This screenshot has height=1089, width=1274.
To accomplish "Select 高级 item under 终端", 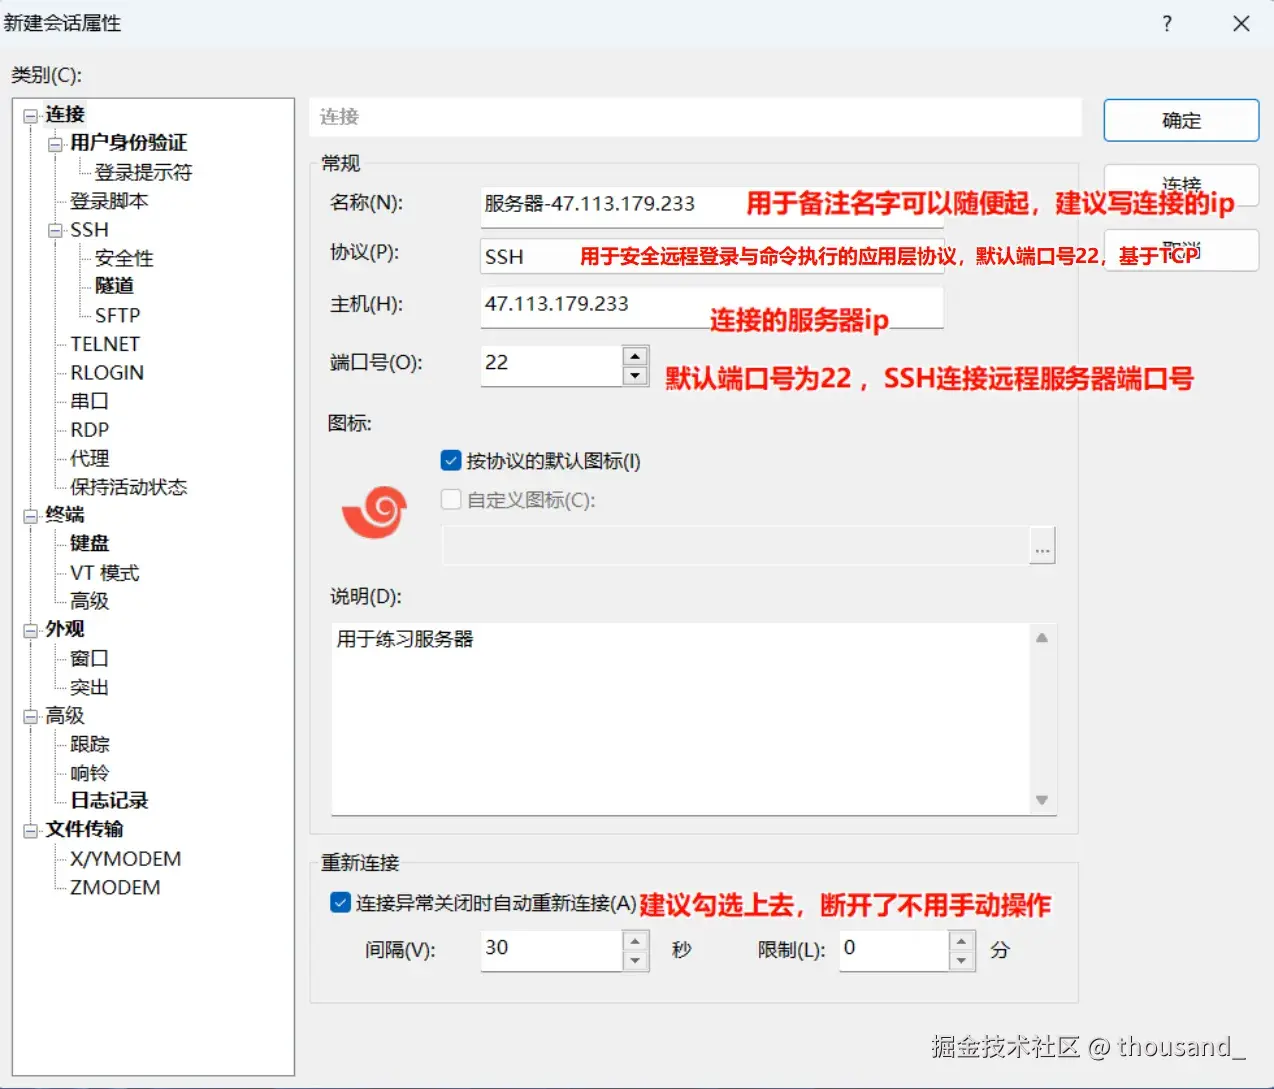I will (x=89, y=601).
